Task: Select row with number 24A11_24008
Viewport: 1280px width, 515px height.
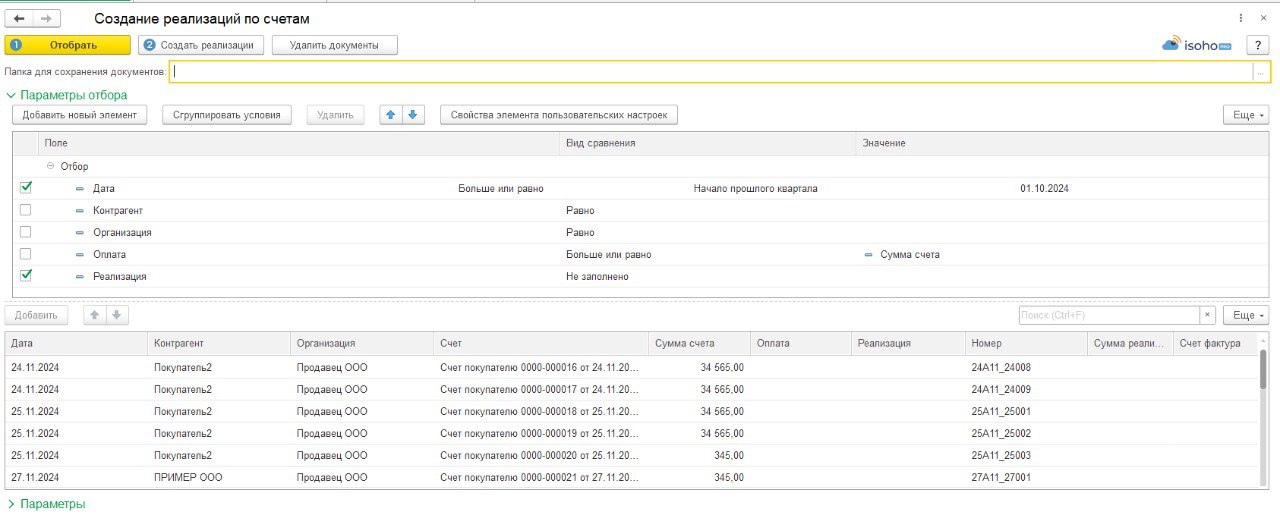Action: click(632, 367)
